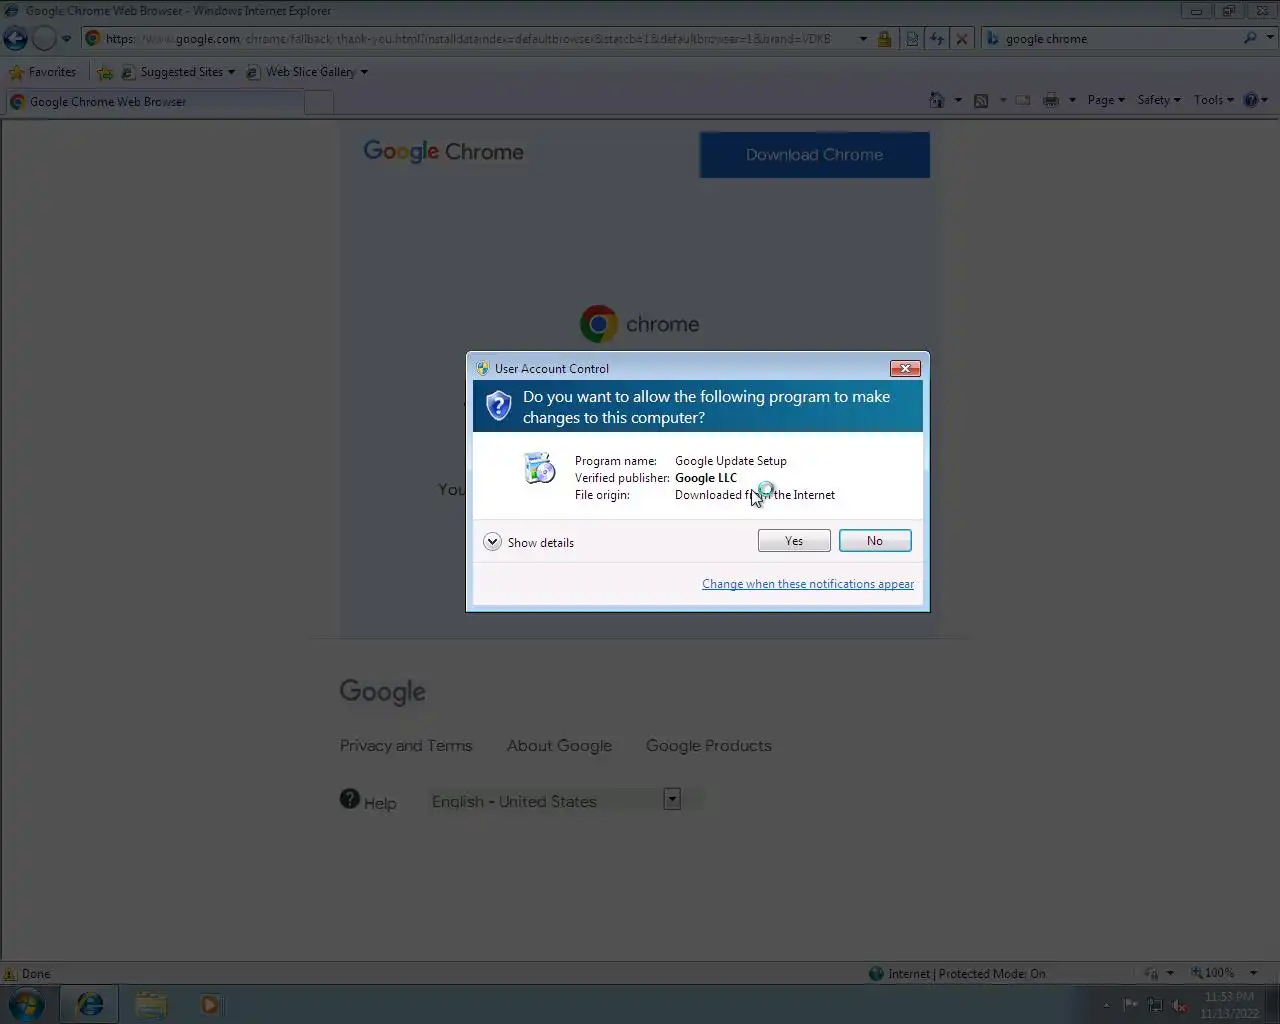The width and height of the screenshot is (1280, 1024).
Task: Click the search magnifier icon
Action: coord(1250,38)
